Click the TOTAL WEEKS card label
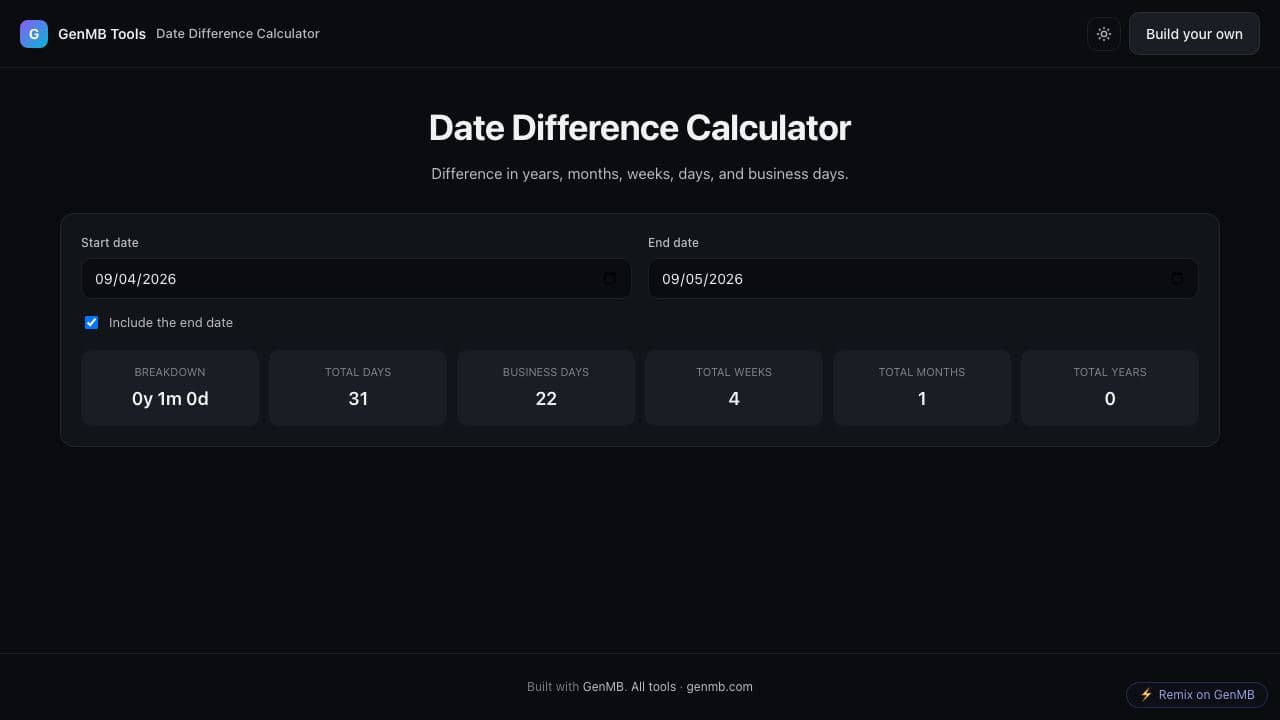This screenshot has width=1280, height=720. pos(734,372)
